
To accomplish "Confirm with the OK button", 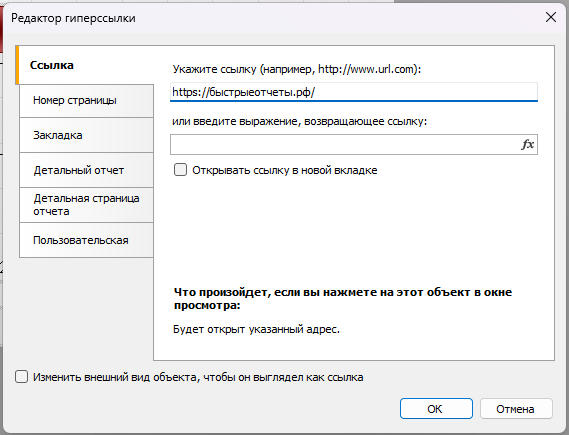I will pyautogui.click(x=436, y=409).
